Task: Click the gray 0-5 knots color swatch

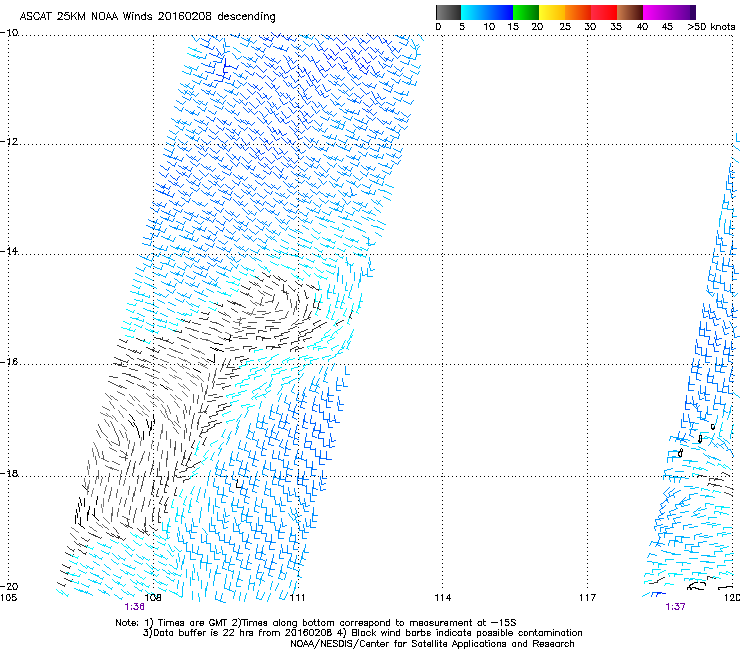Action: (x=448, y=12)
